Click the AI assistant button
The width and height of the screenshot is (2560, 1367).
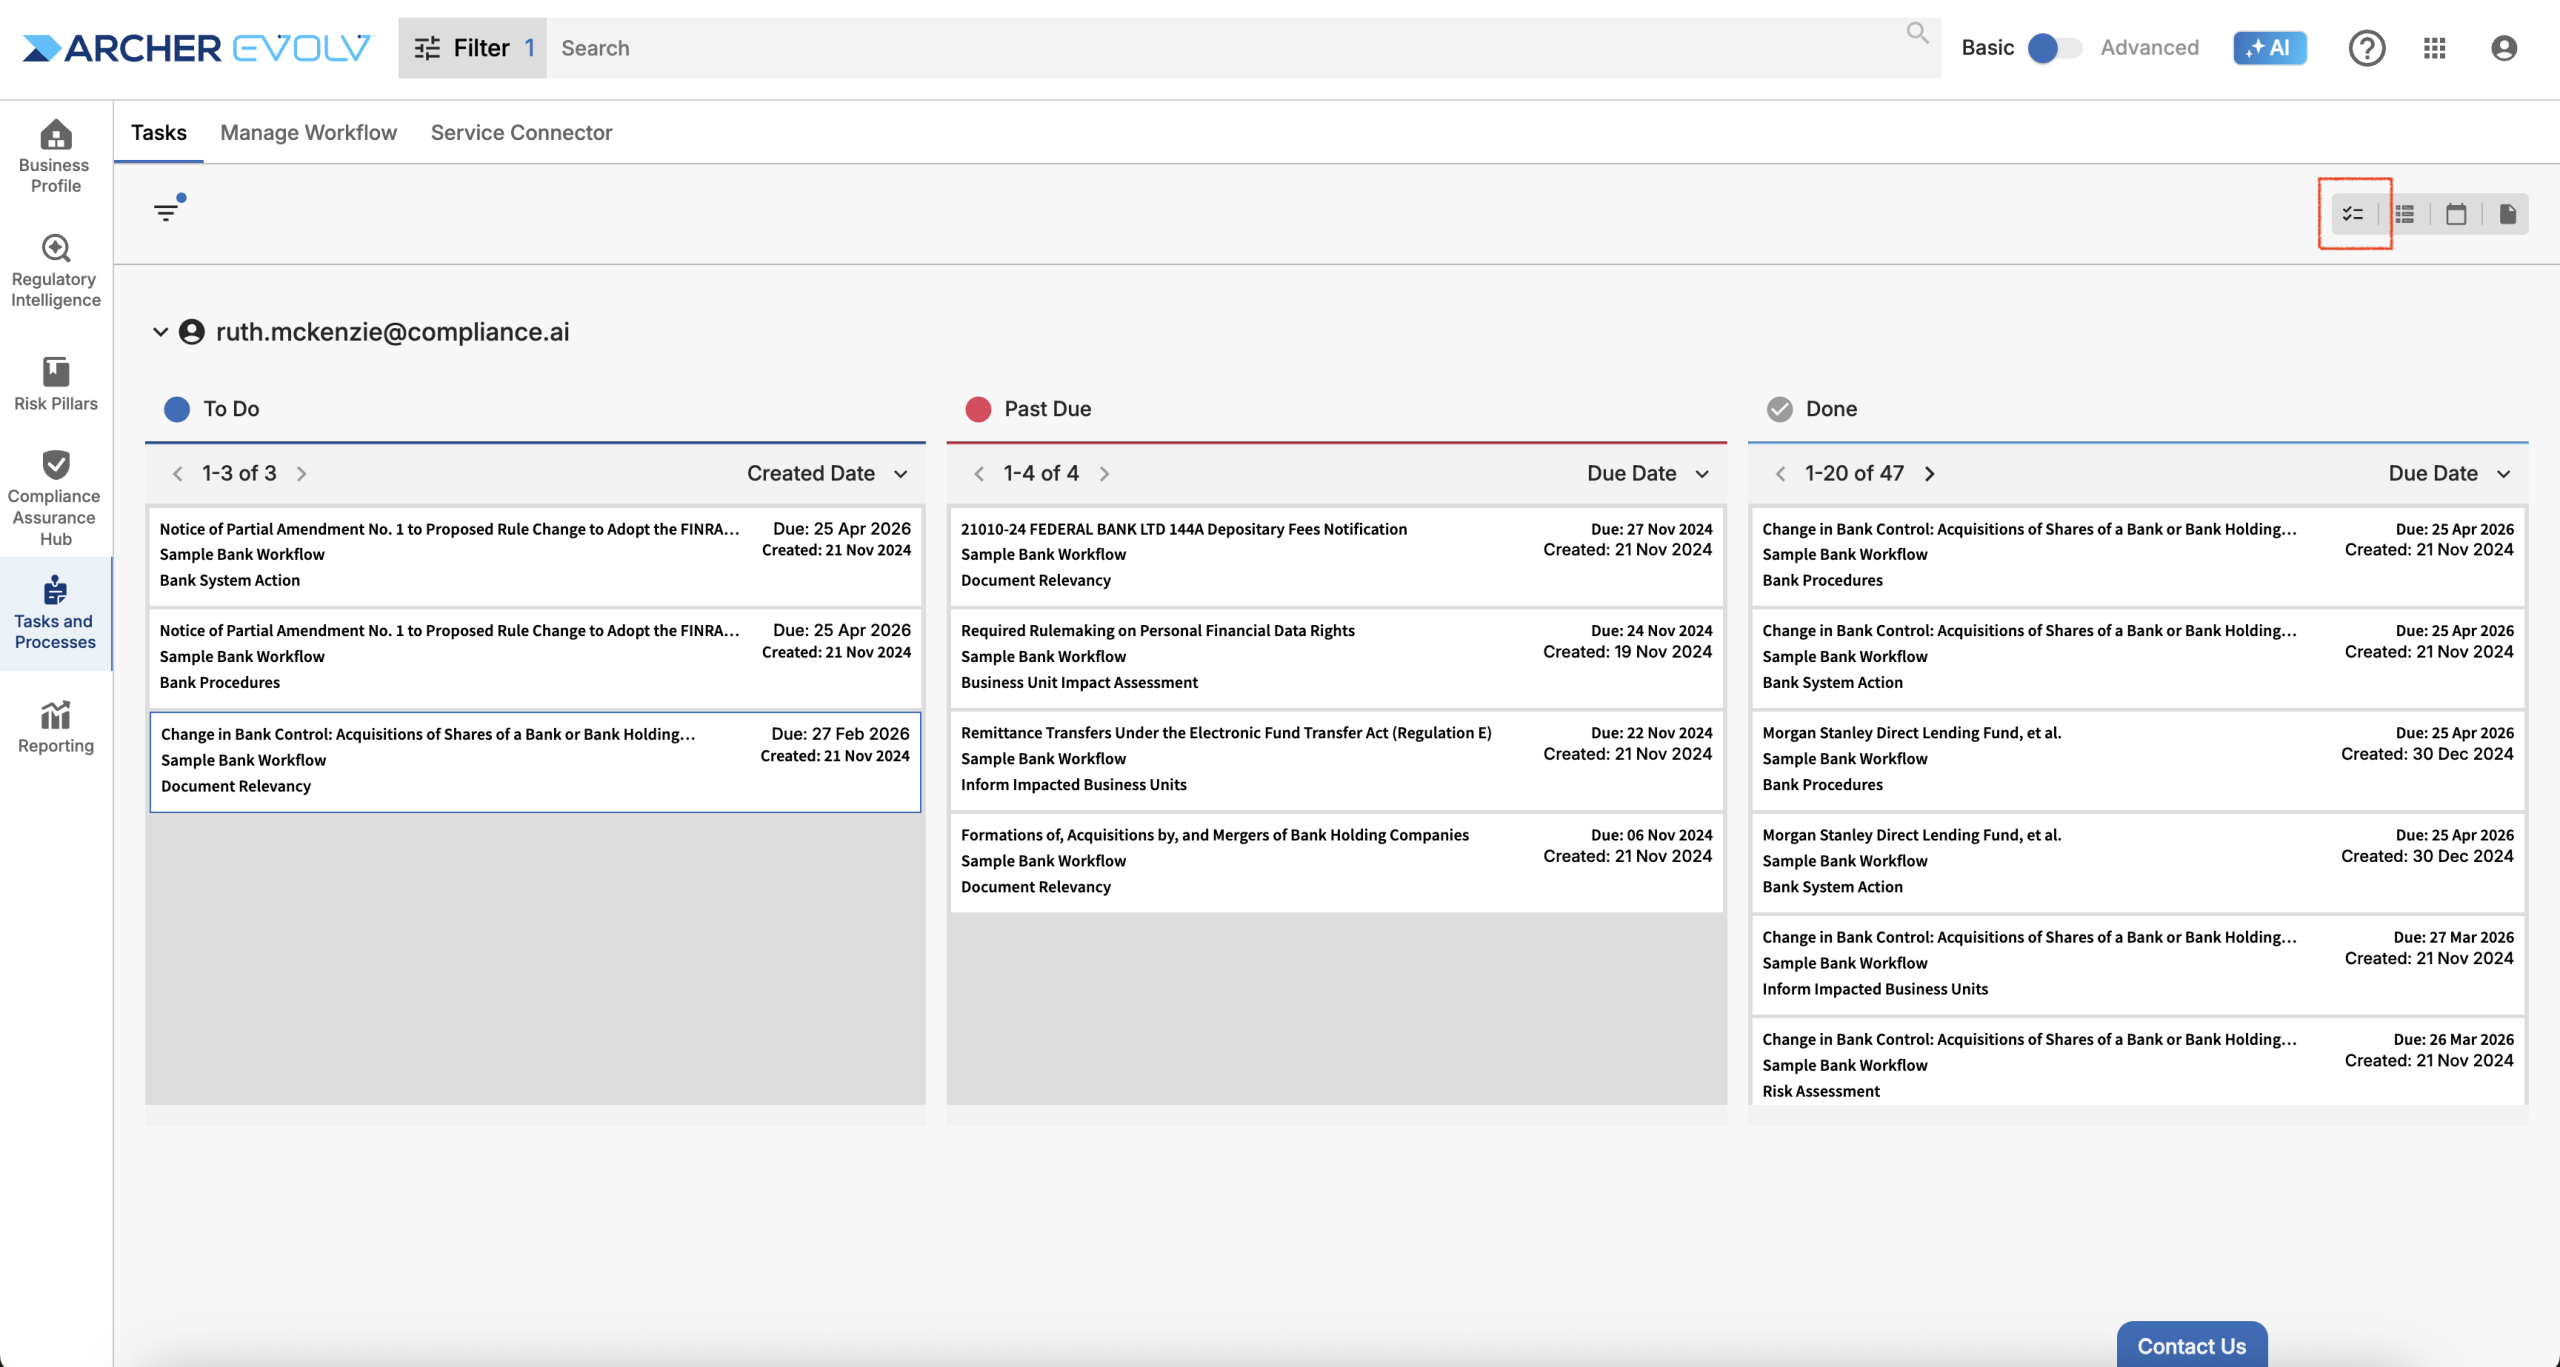point(2269,48)
